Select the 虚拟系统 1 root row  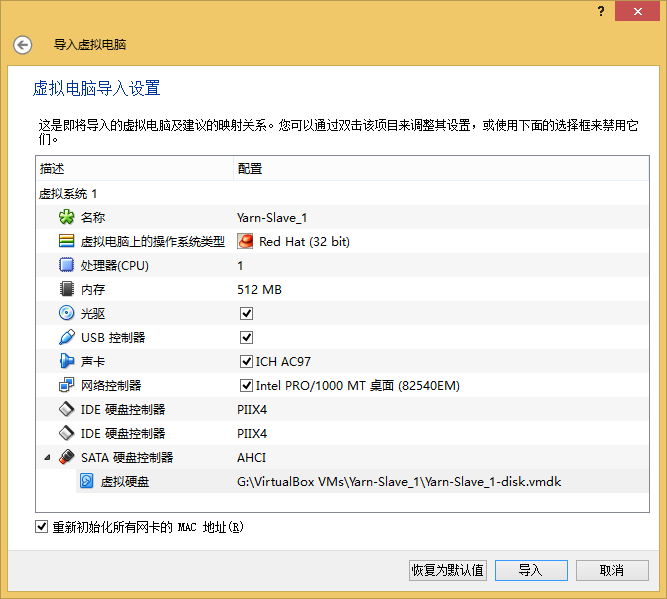tap(342, 194)
